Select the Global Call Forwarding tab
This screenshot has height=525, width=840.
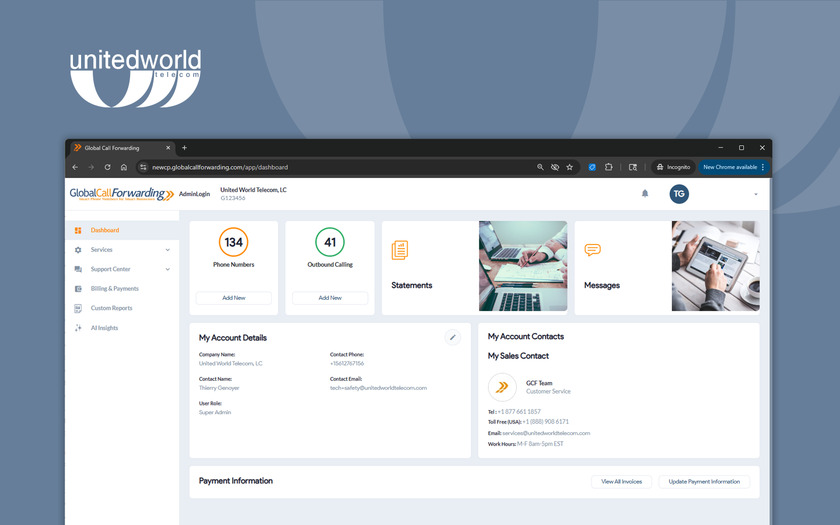[122, 148]
